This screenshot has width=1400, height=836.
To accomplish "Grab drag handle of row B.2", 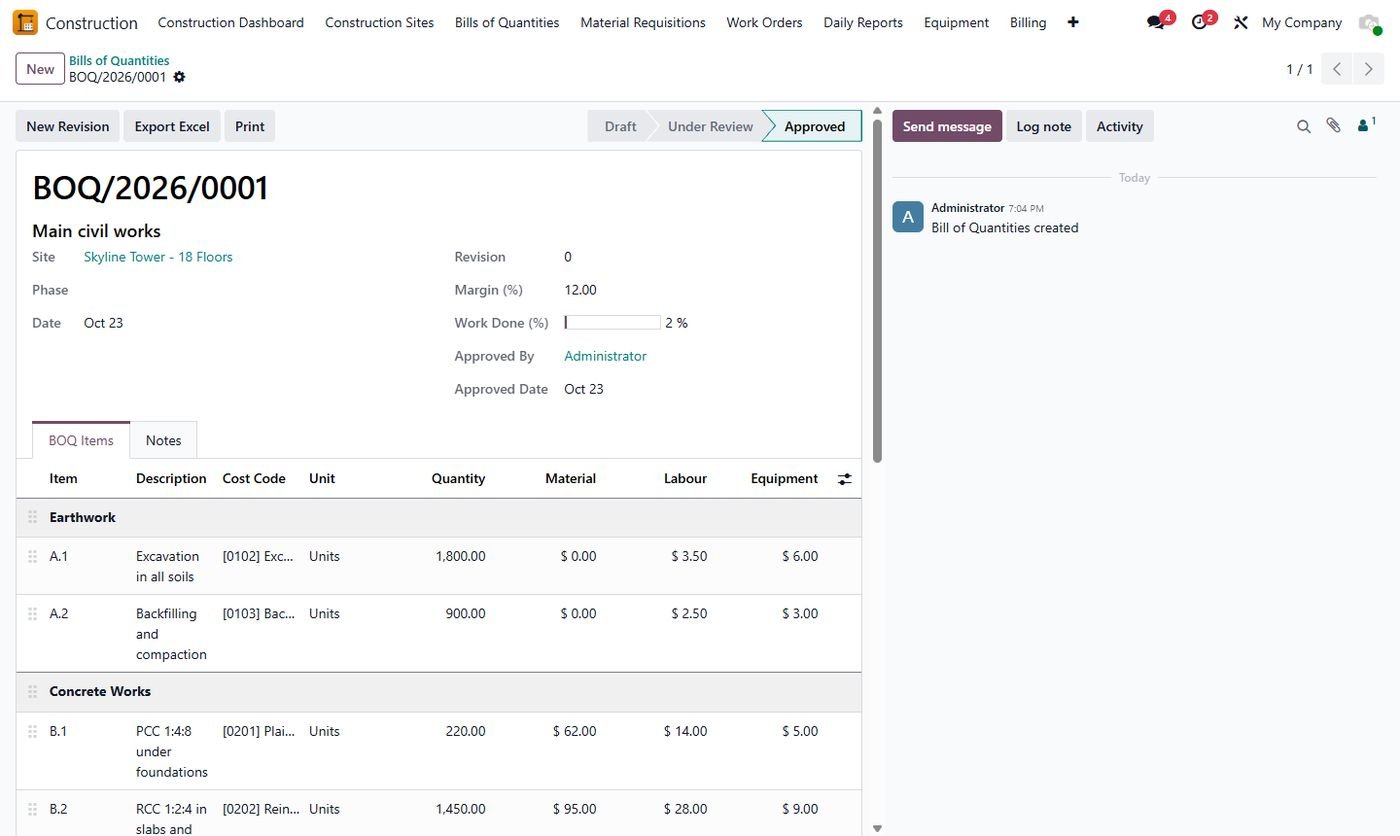I will tap(32, 809).
